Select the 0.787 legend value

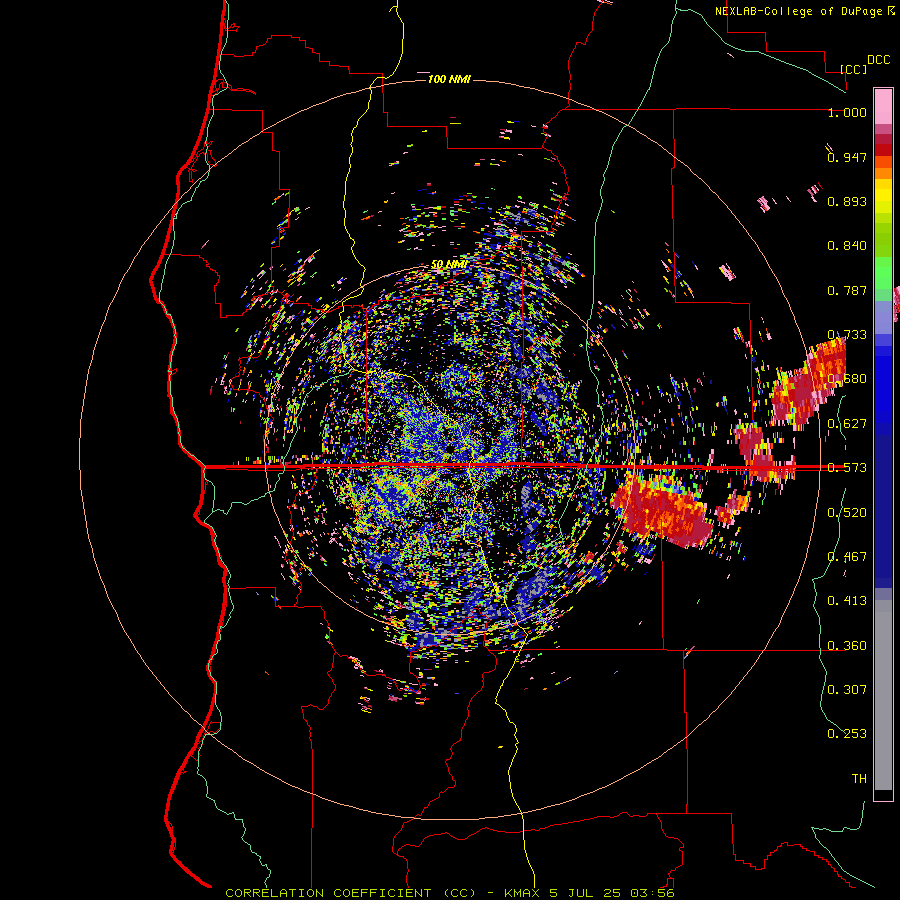point(847,290)
